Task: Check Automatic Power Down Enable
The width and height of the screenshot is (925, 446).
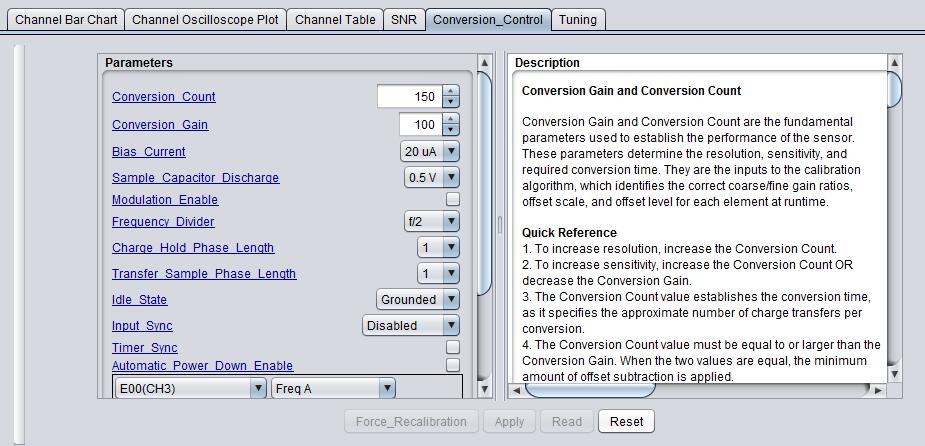Action: click(453, 366)
